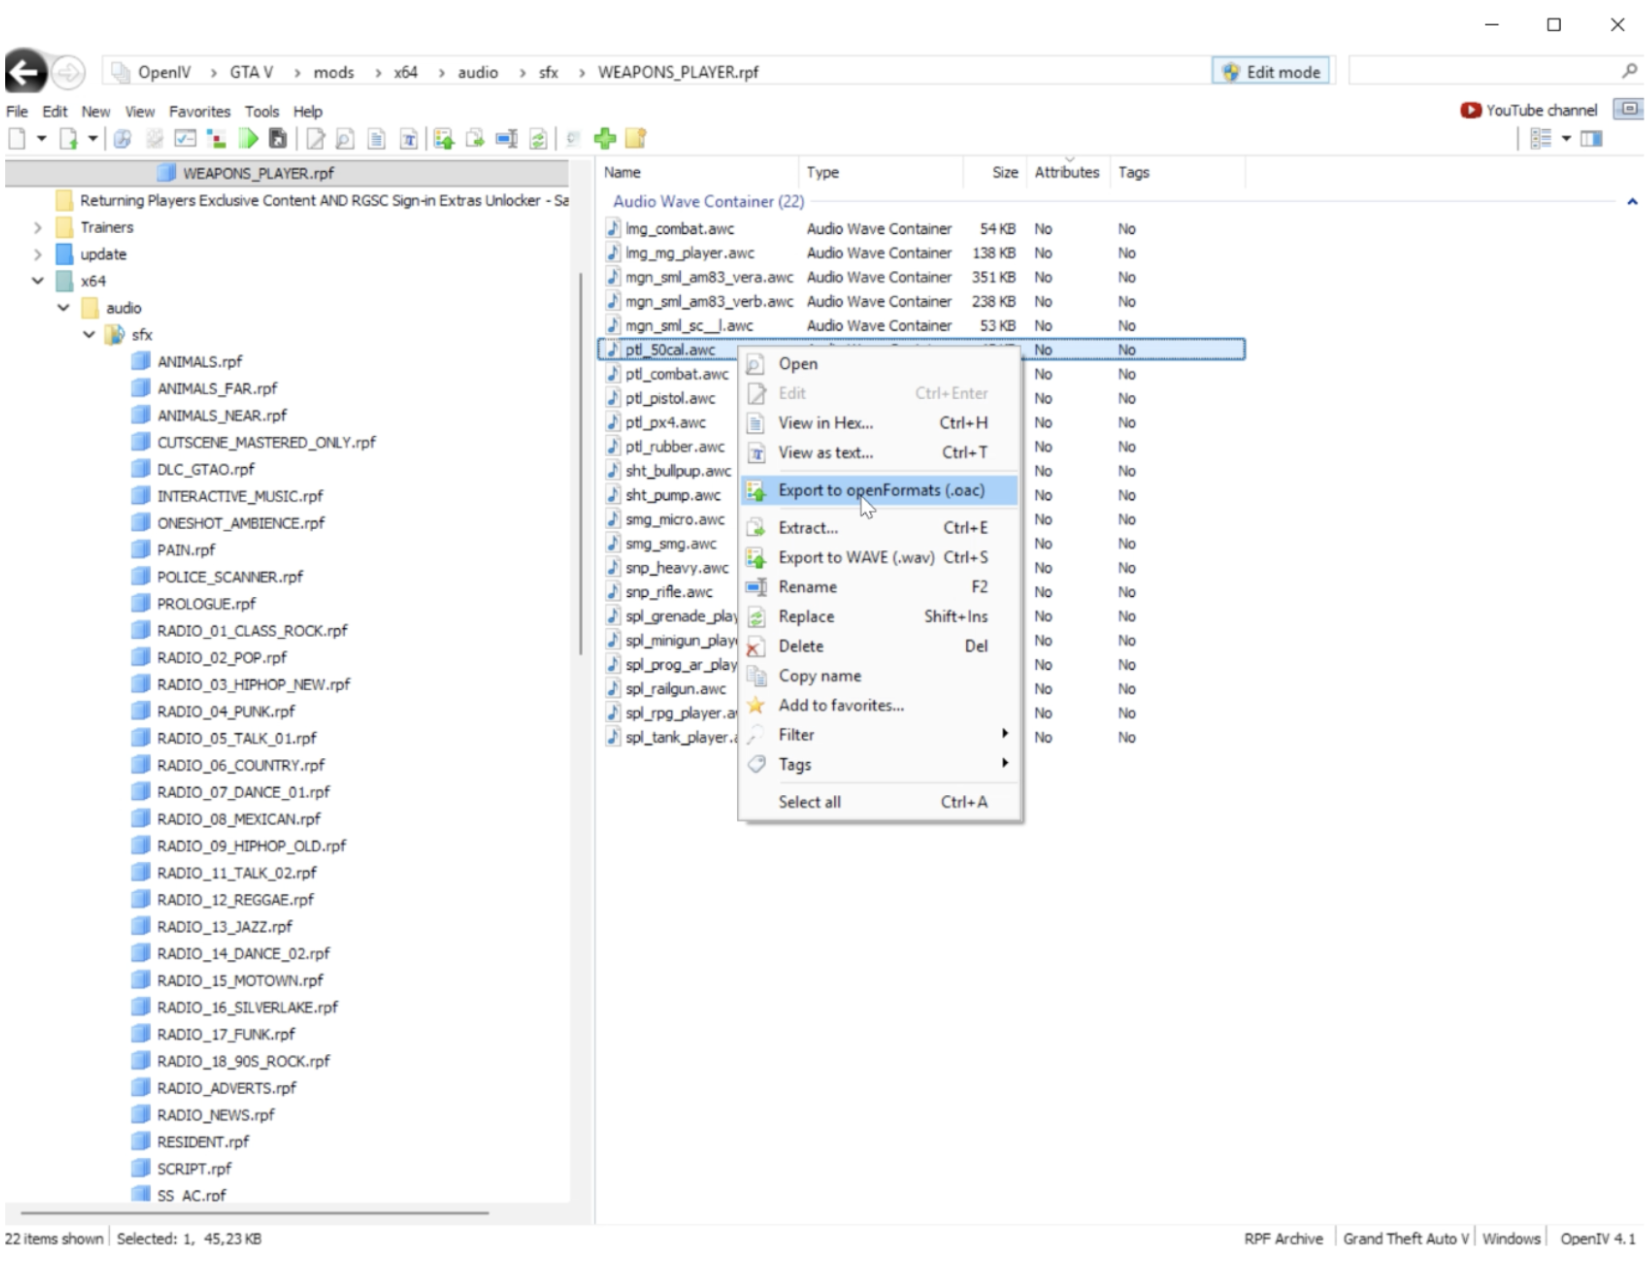Toggle Edit mode on

(x=1271, y=71)
